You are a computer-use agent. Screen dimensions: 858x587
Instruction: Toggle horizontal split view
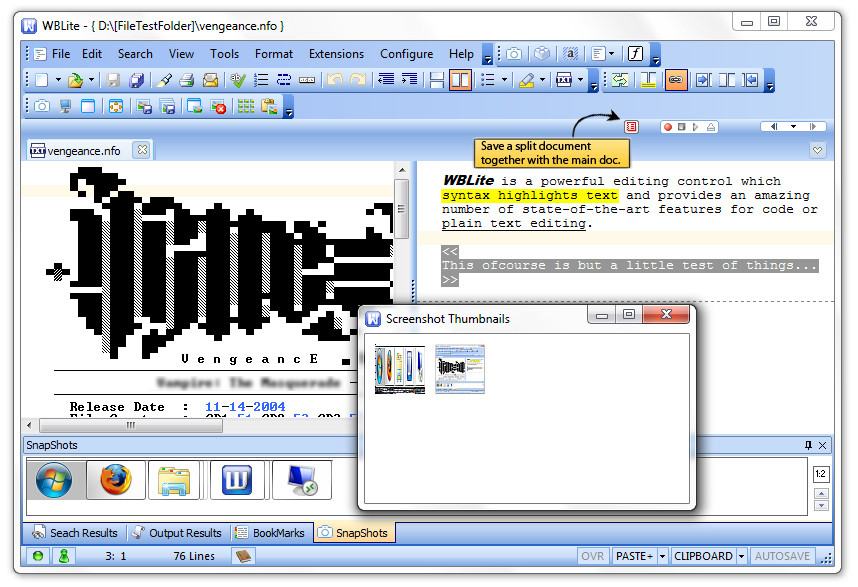pos(437,80)
